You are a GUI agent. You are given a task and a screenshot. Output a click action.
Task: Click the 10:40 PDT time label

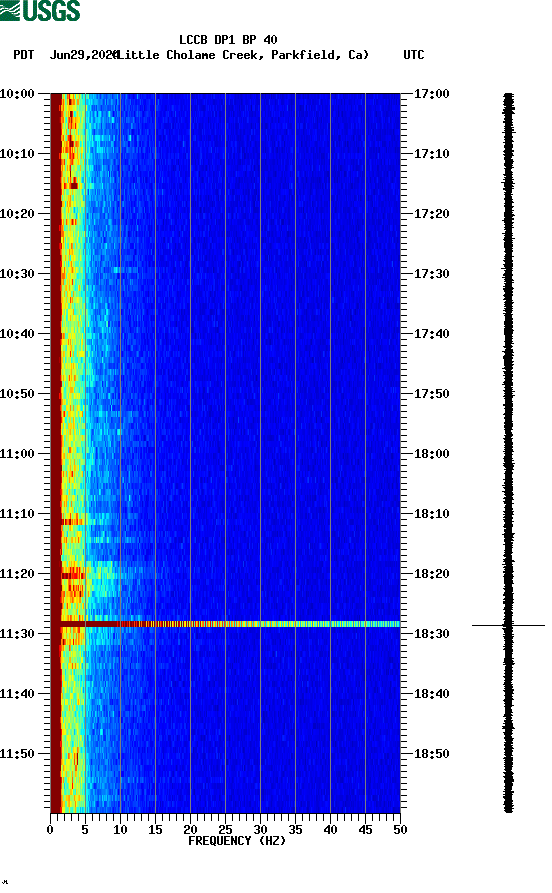point(17,334)
